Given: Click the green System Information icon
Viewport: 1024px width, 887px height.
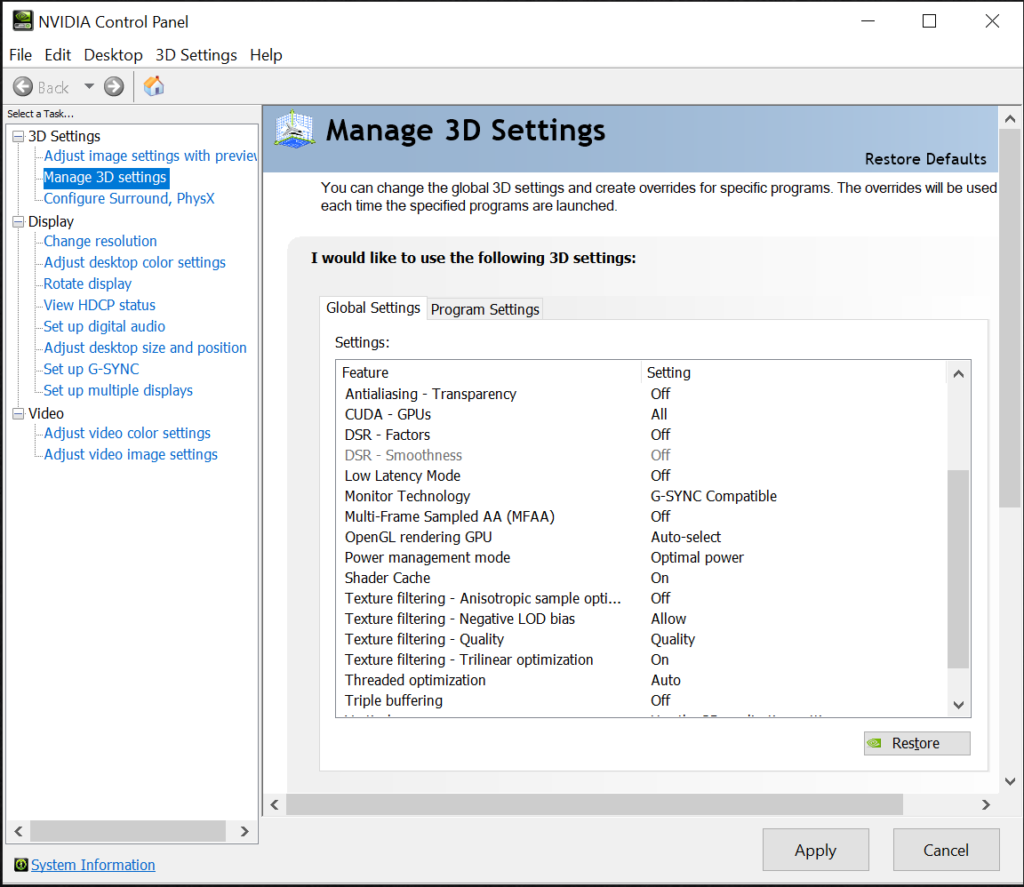Looking at the screenshot, I should pyautogui.click(x=22, y=864).
